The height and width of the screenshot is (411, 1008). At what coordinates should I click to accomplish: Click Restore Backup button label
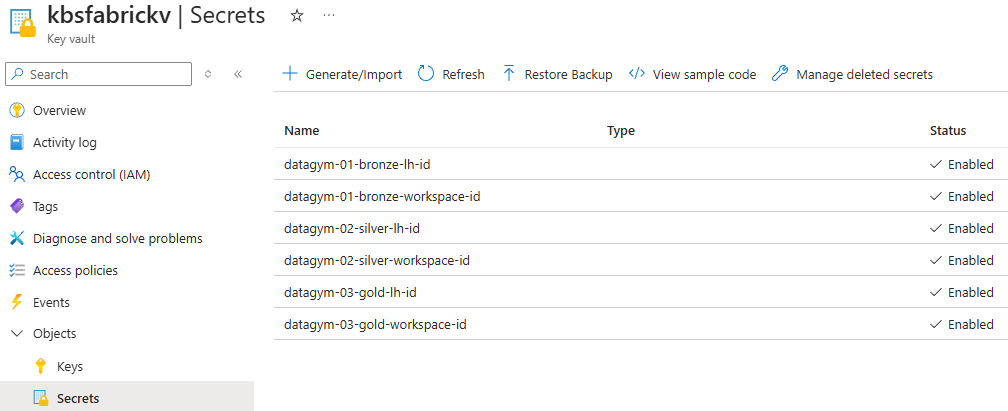568,75
